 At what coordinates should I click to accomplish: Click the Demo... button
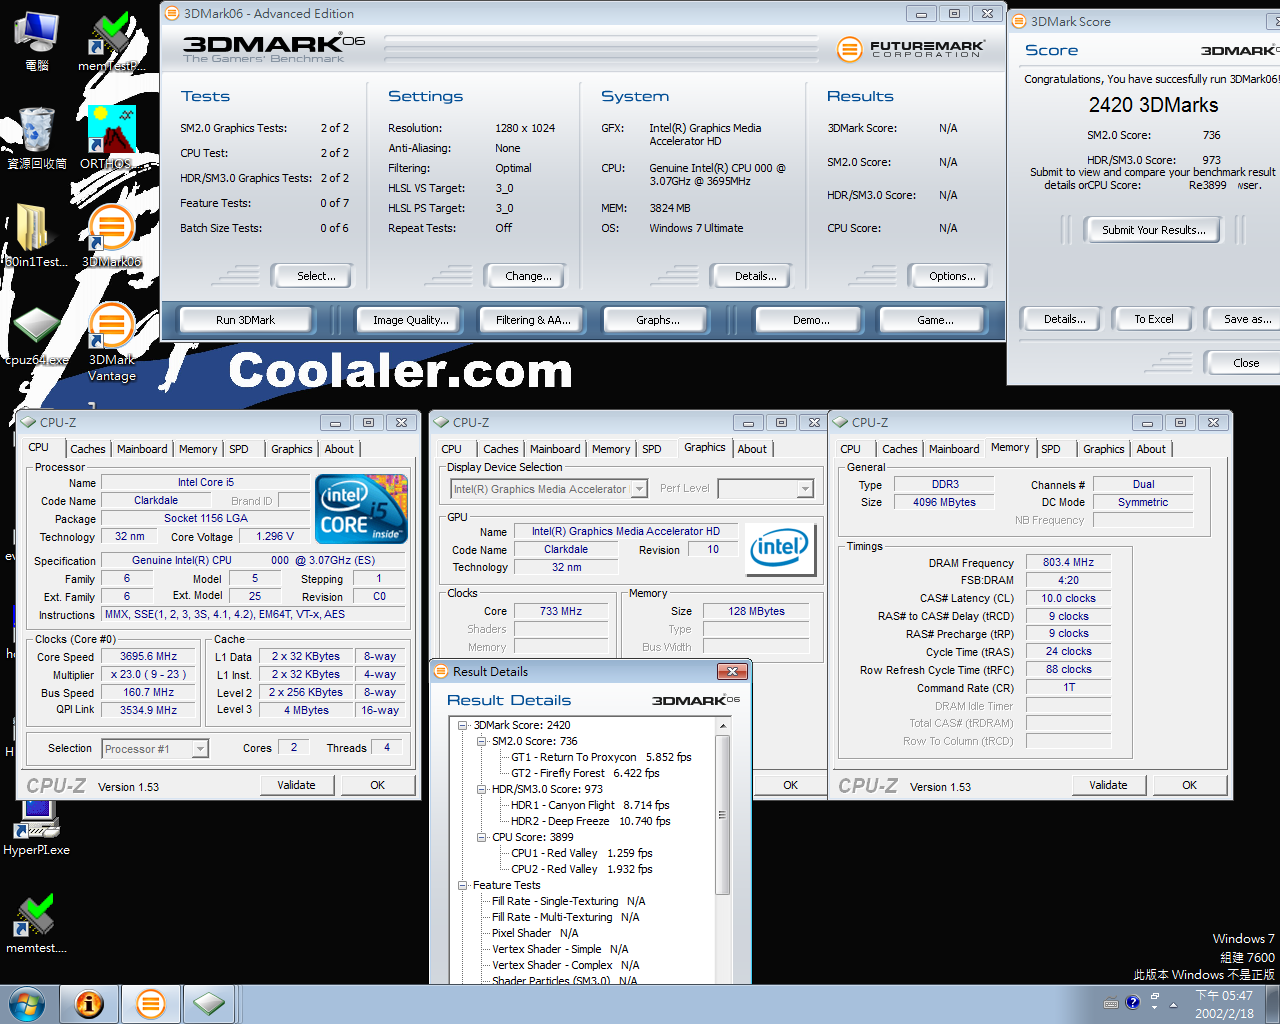[811, 320]
